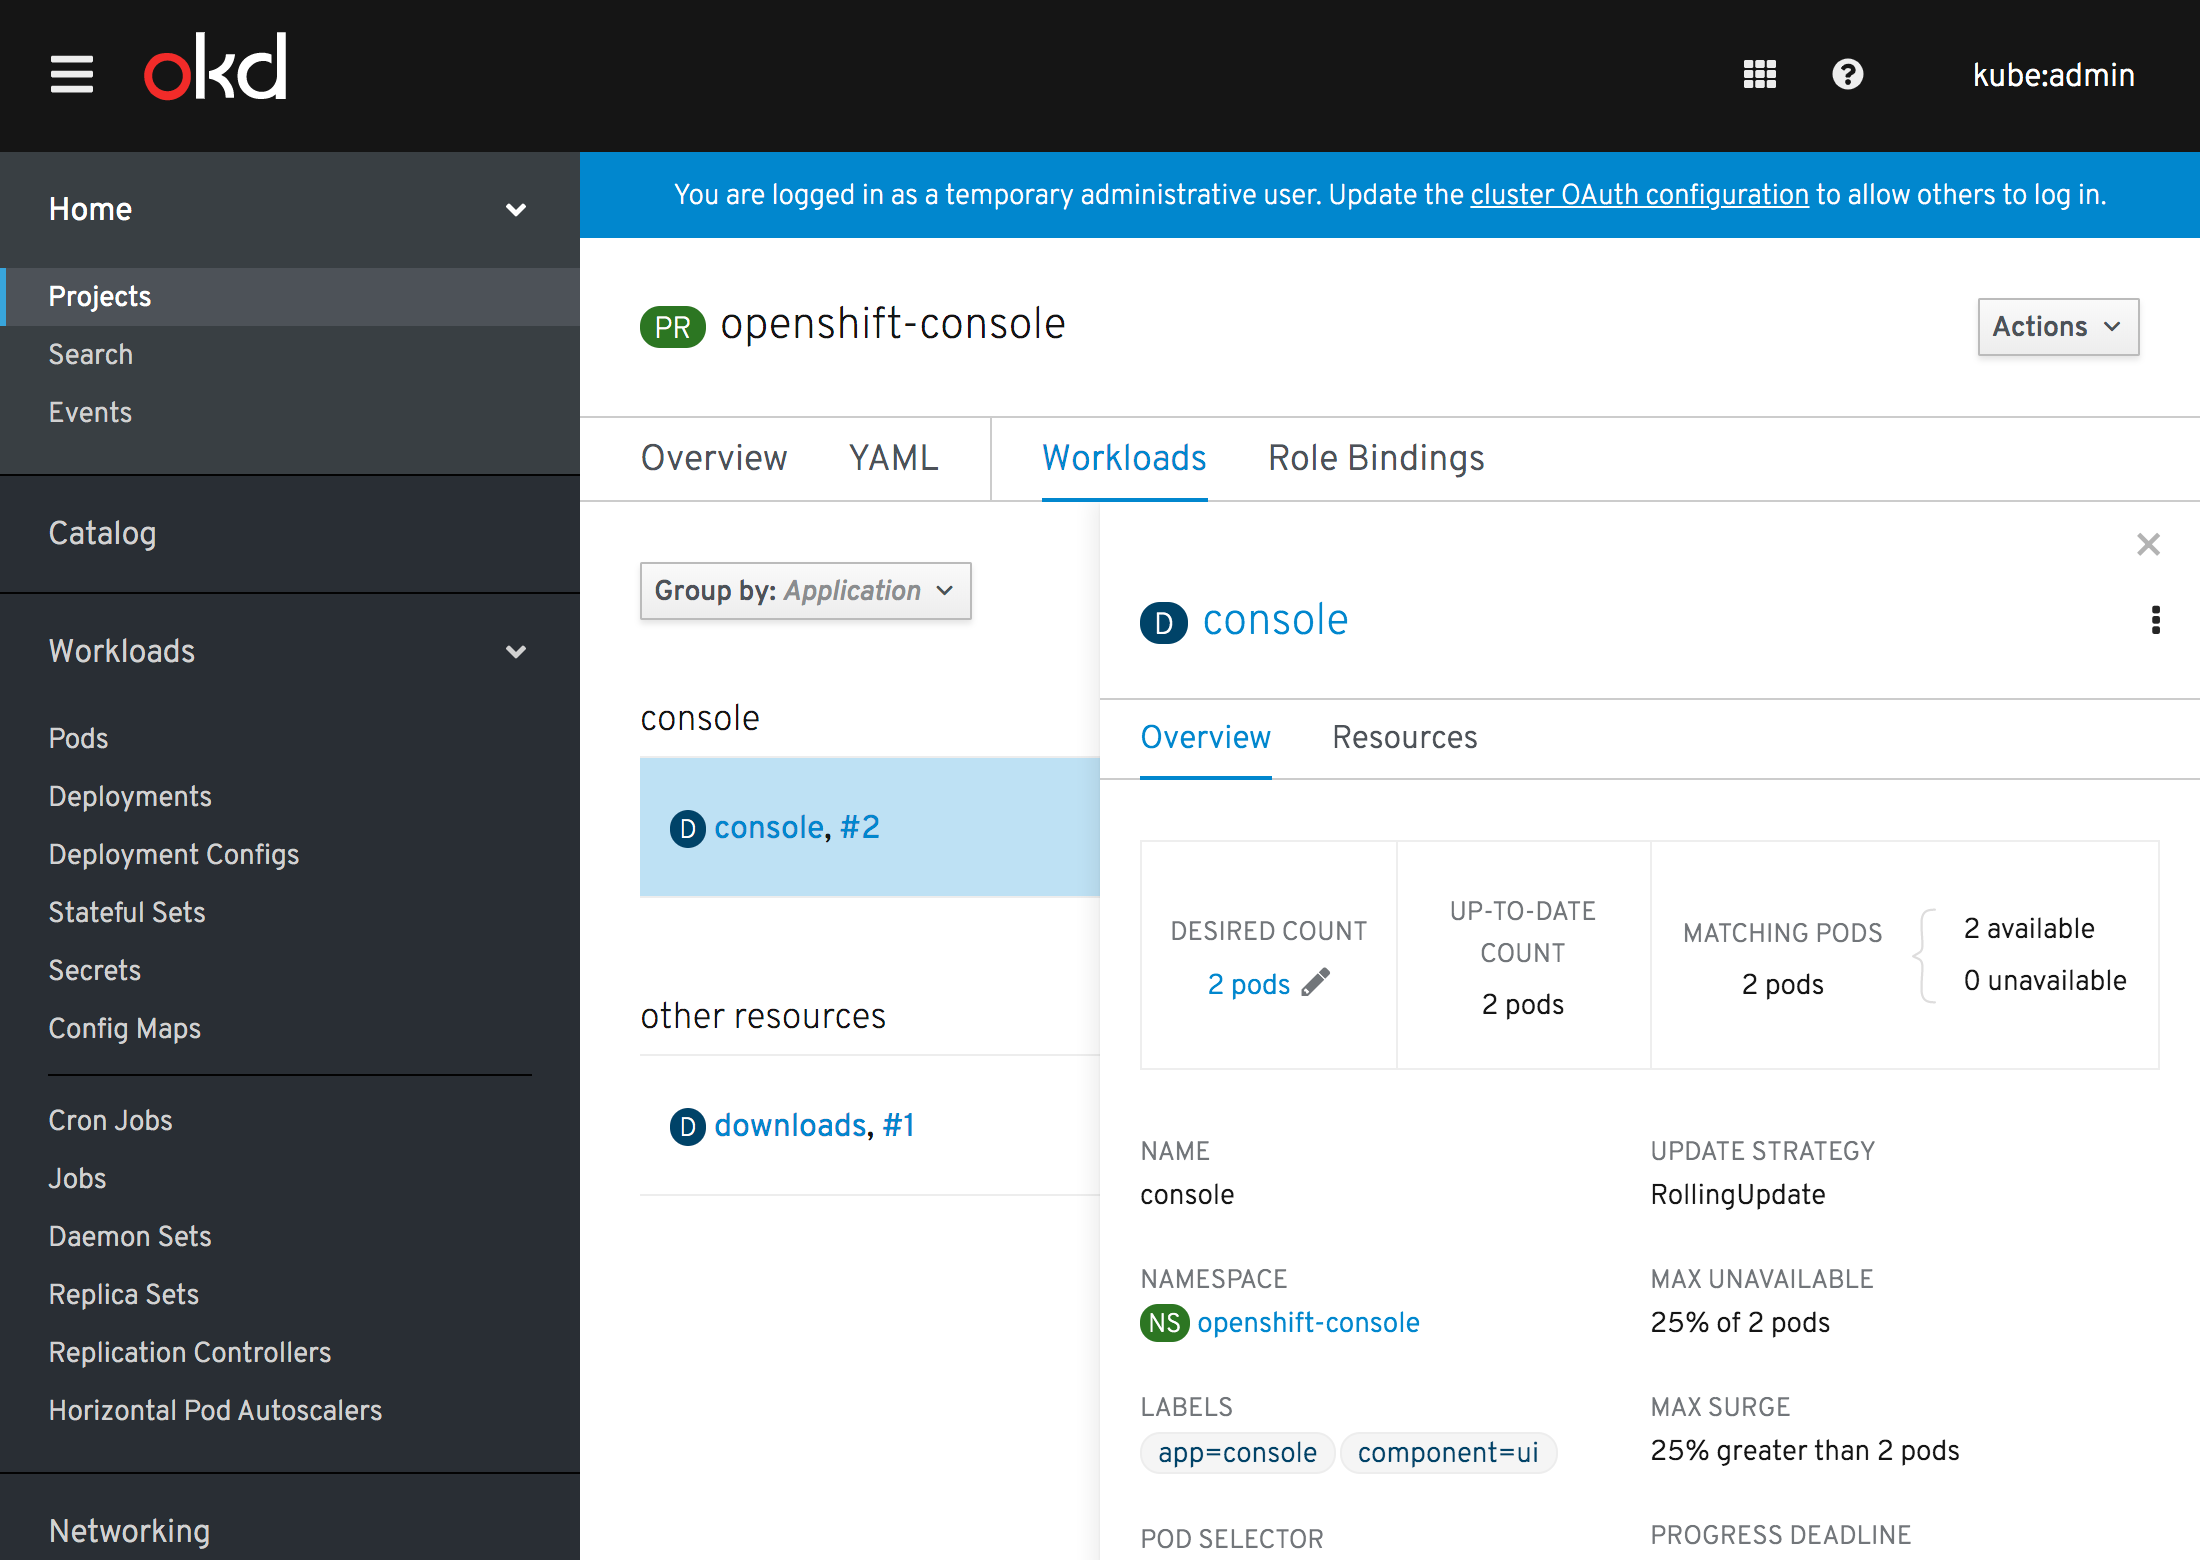
Task: Switch to the Role Bindings tab
Action: tap(1375, 458)
